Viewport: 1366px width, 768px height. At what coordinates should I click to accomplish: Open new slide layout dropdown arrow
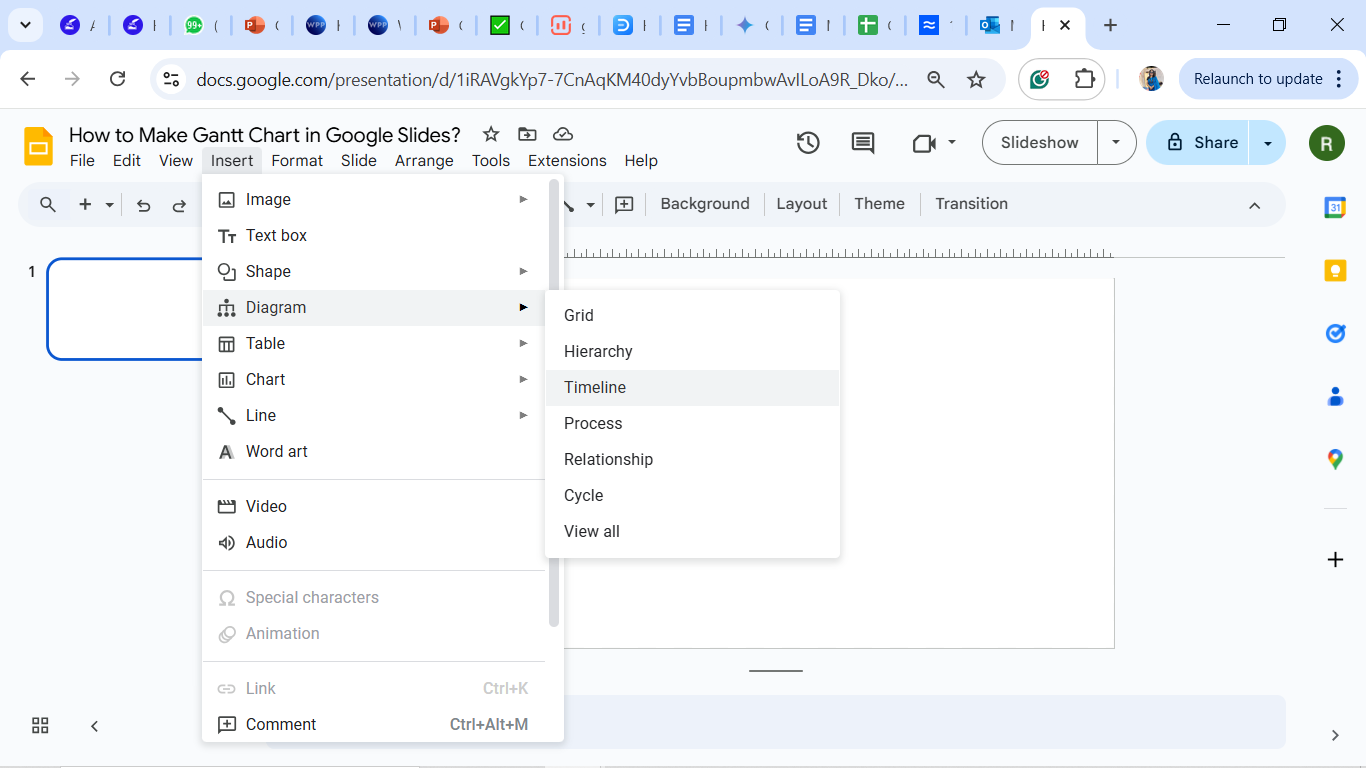pos(109,205)
